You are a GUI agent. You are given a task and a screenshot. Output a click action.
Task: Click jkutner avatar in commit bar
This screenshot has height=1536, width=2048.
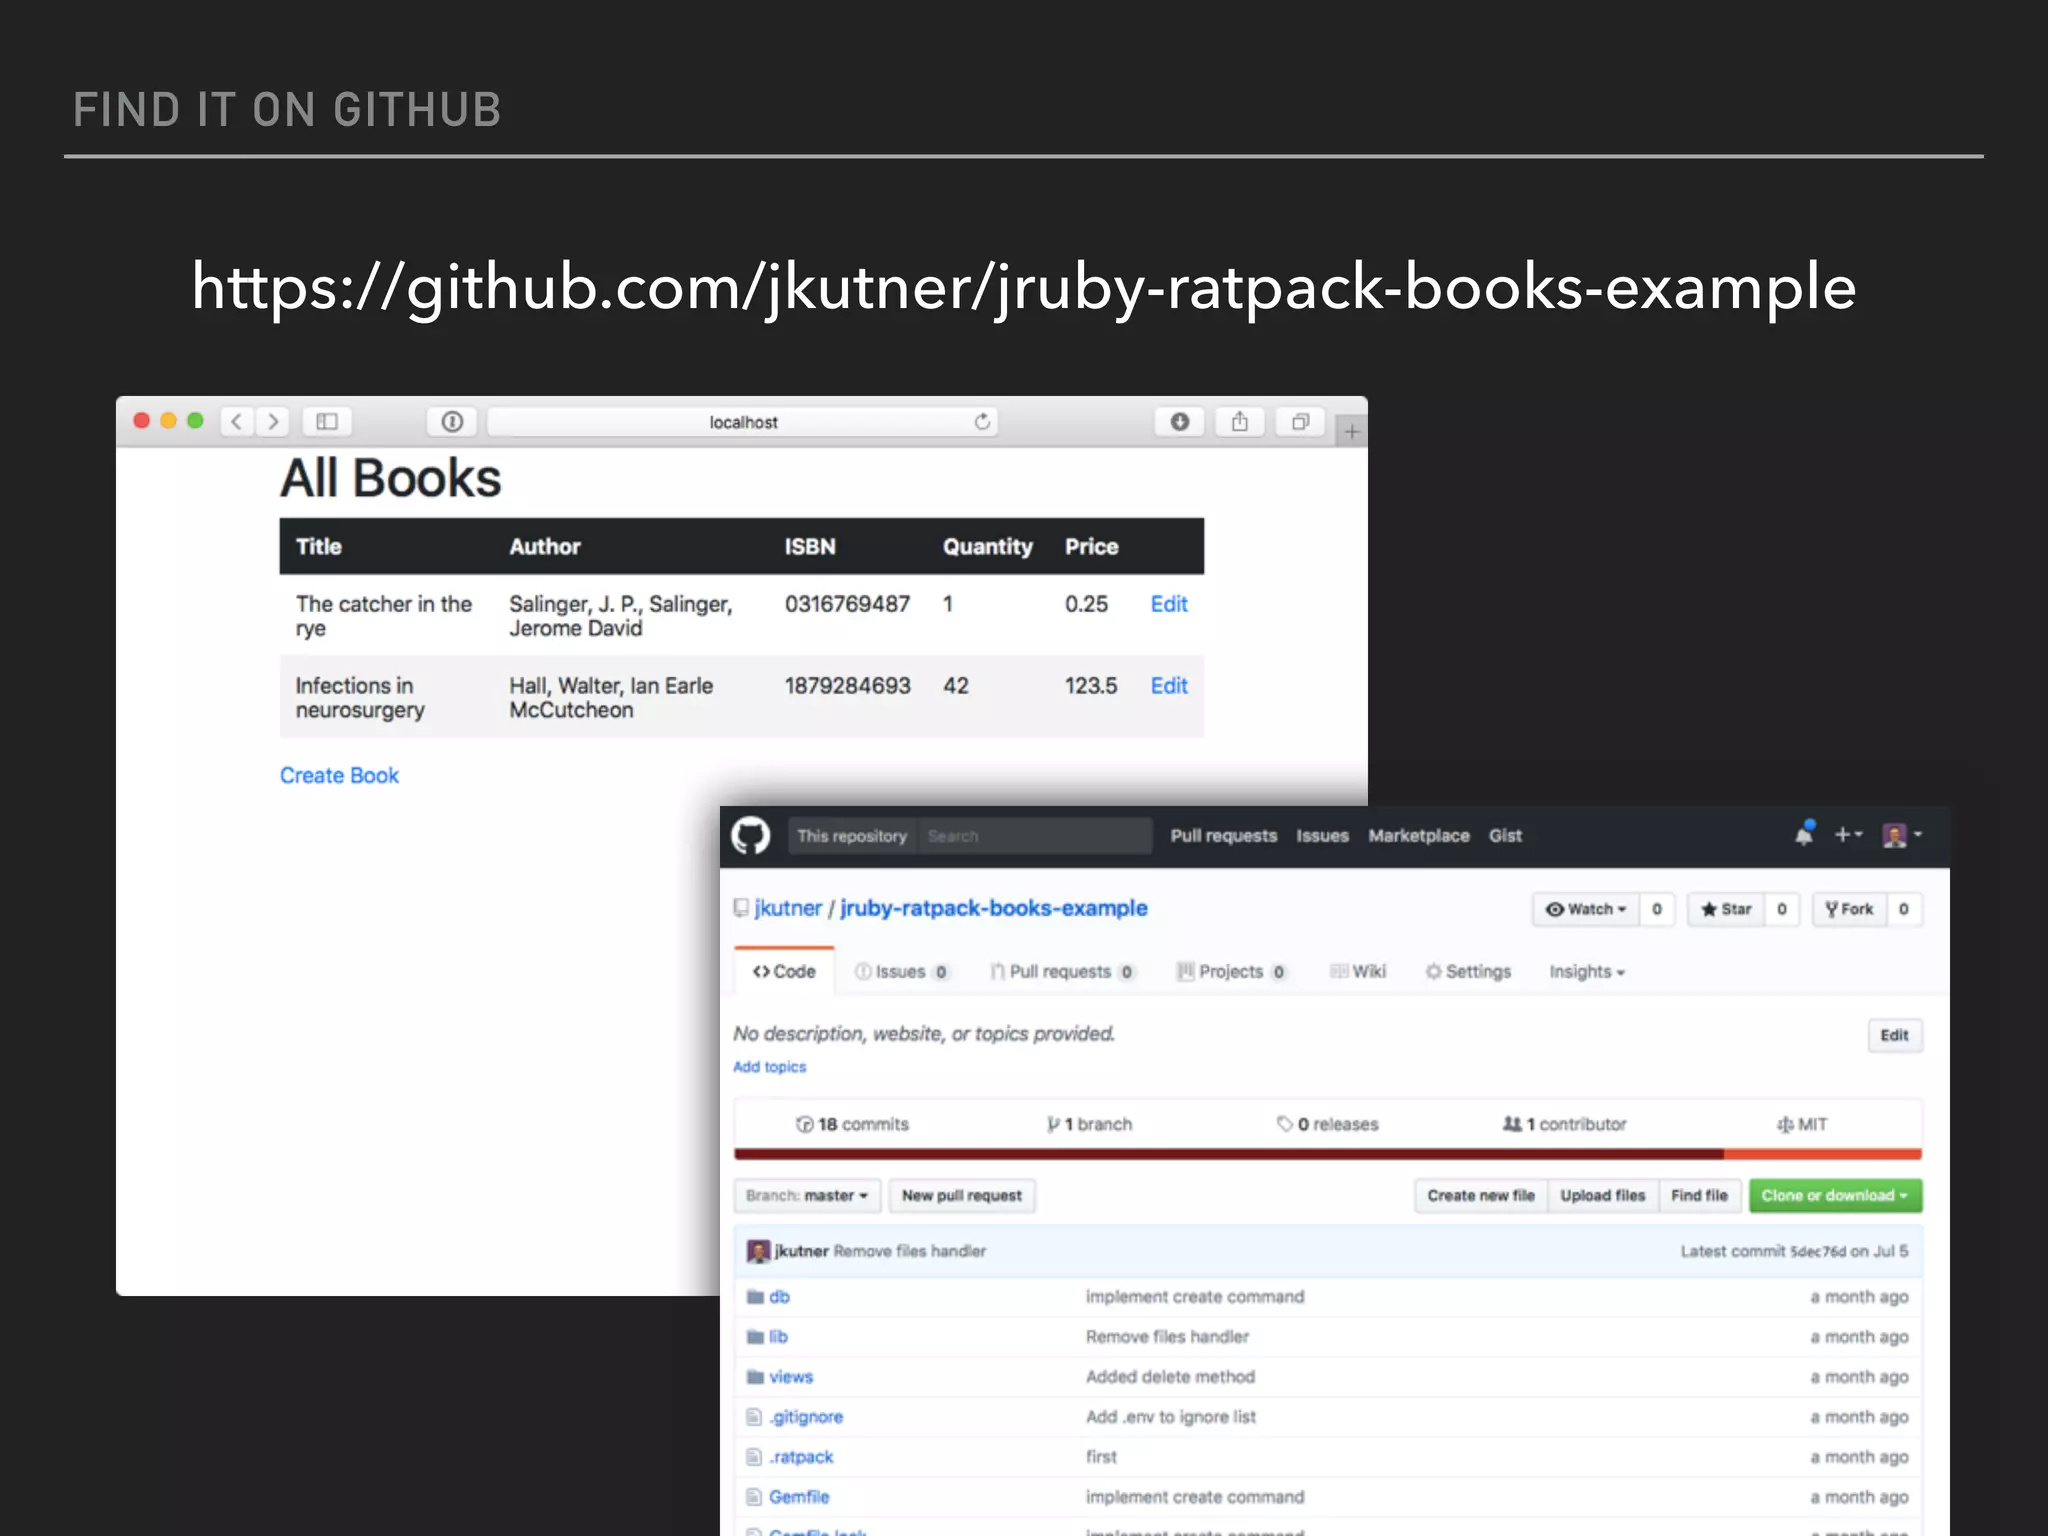758,1251
